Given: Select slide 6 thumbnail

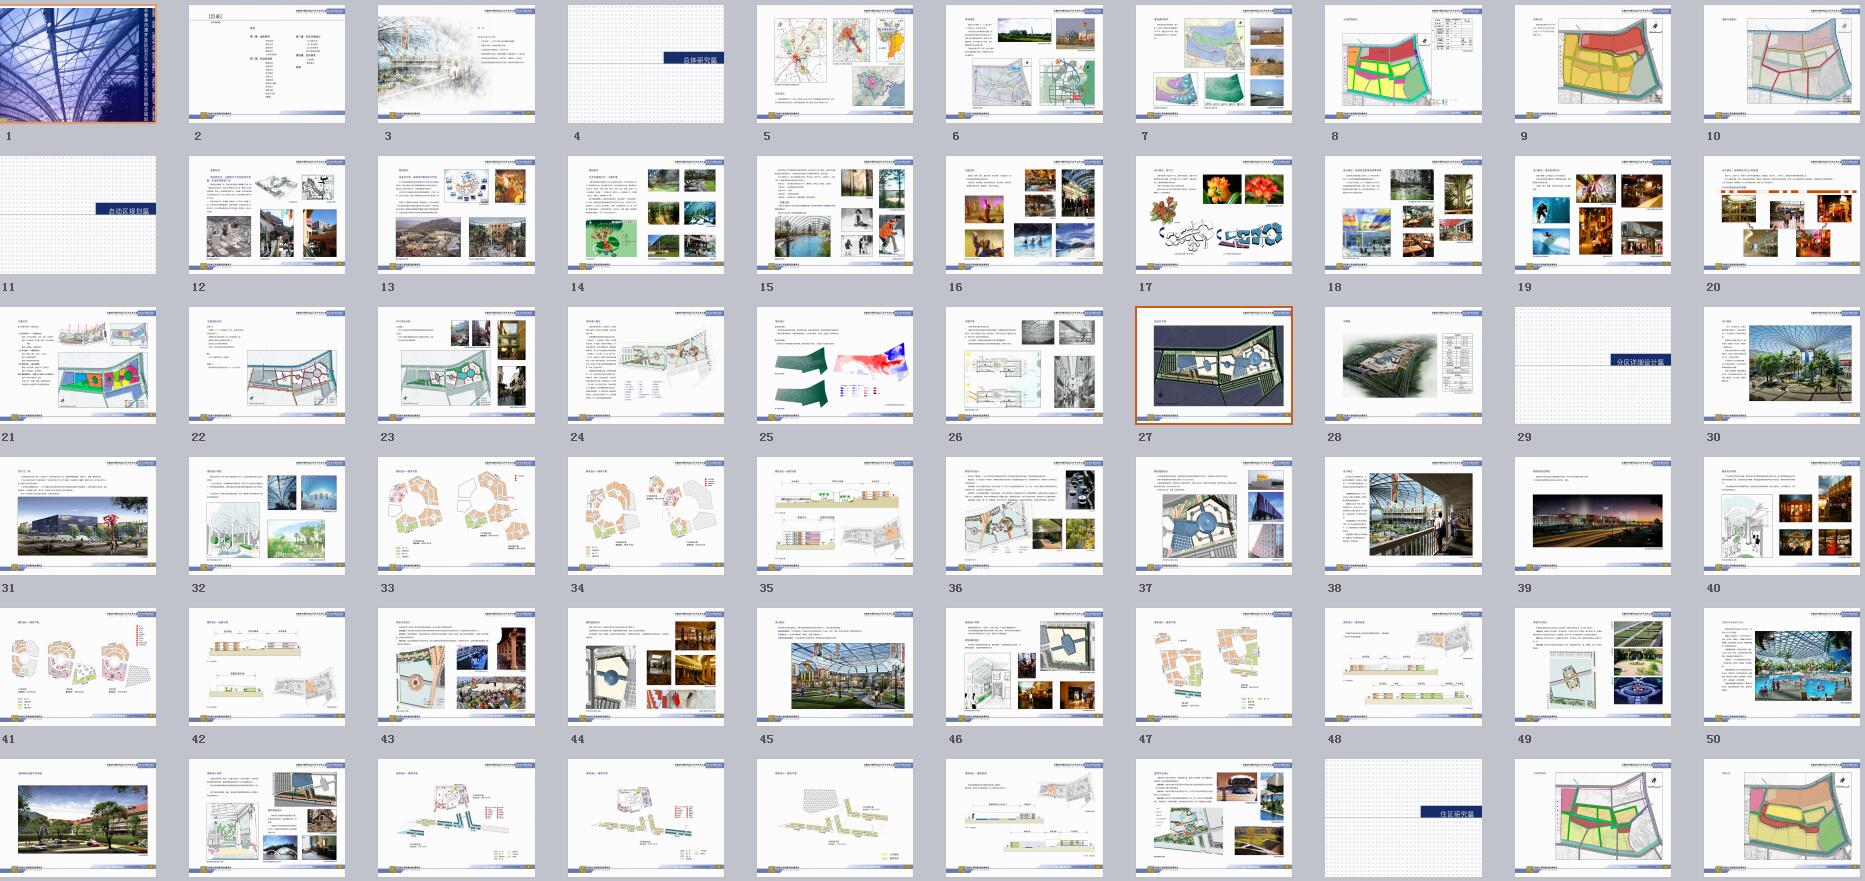Looking at the screenshot, I should [x=1025, y=64].
